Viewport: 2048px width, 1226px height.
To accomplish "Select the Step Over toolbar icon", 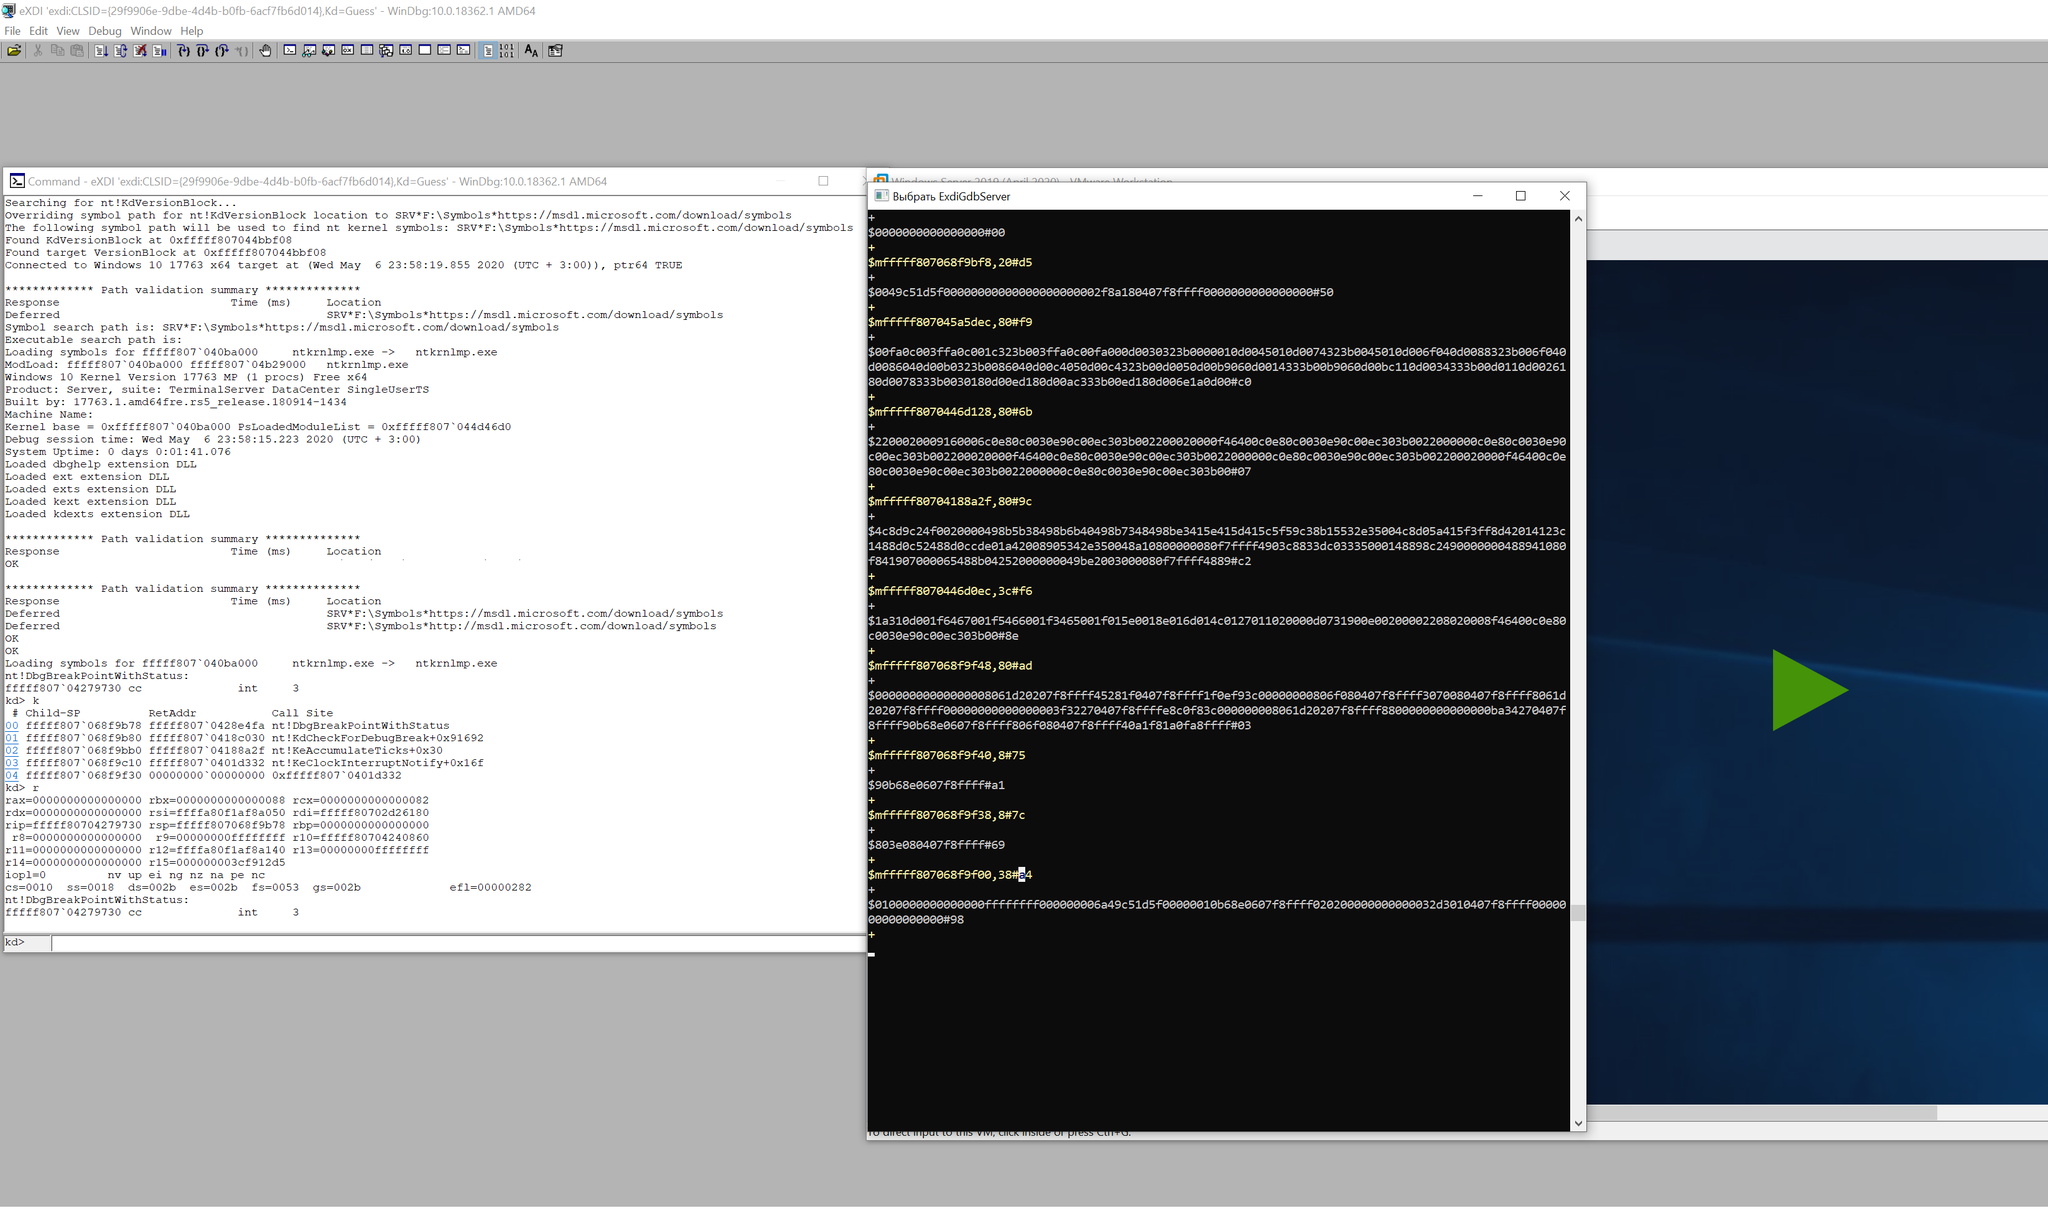I will point(201,51).
